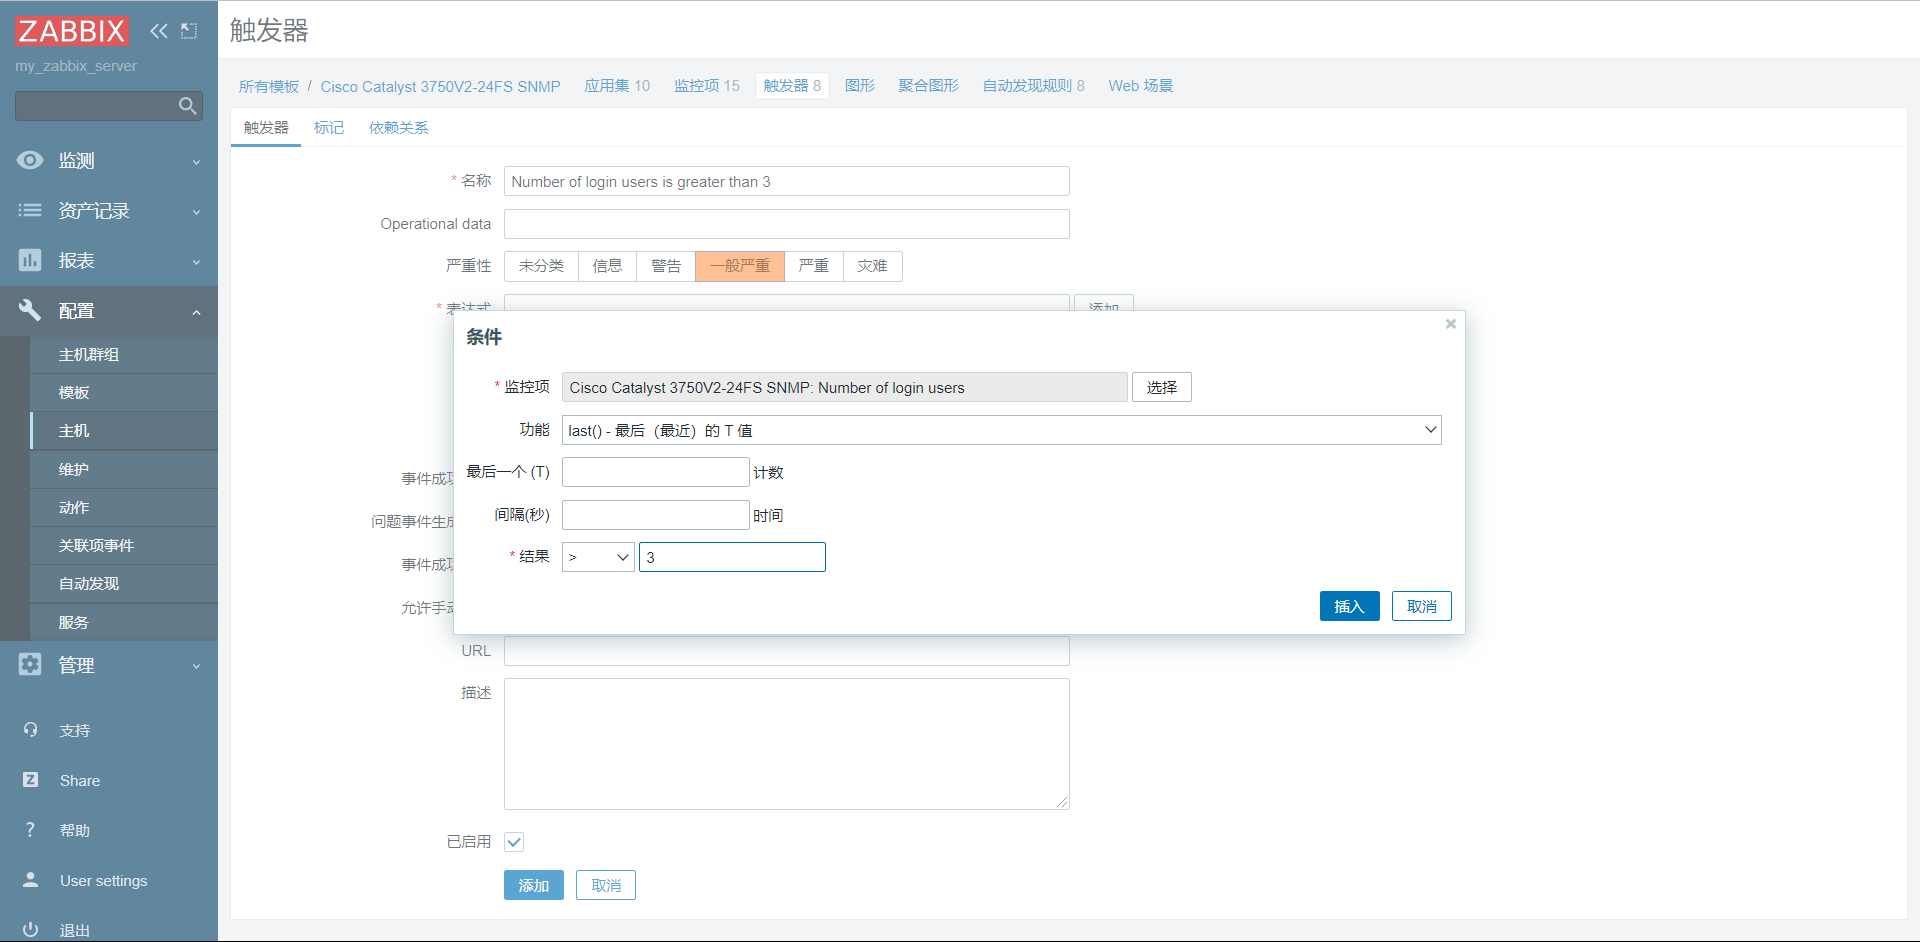
Task: Open the Web 场景 link
Action: coord(1141,86)
